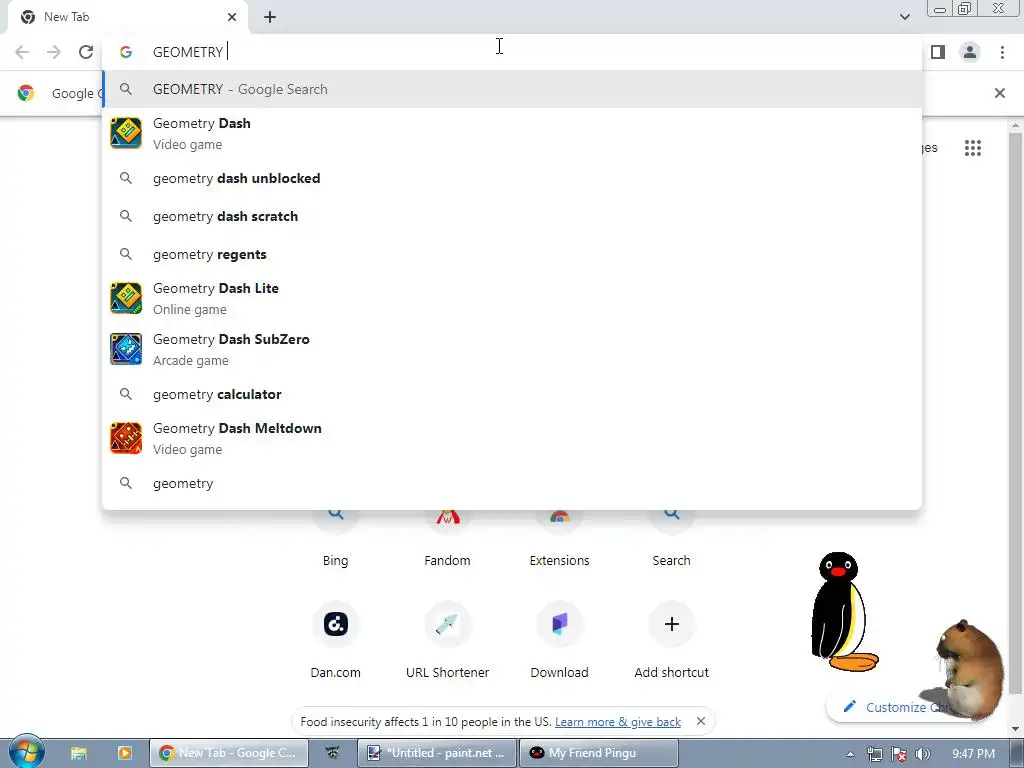Open the network tray icon

874,754
